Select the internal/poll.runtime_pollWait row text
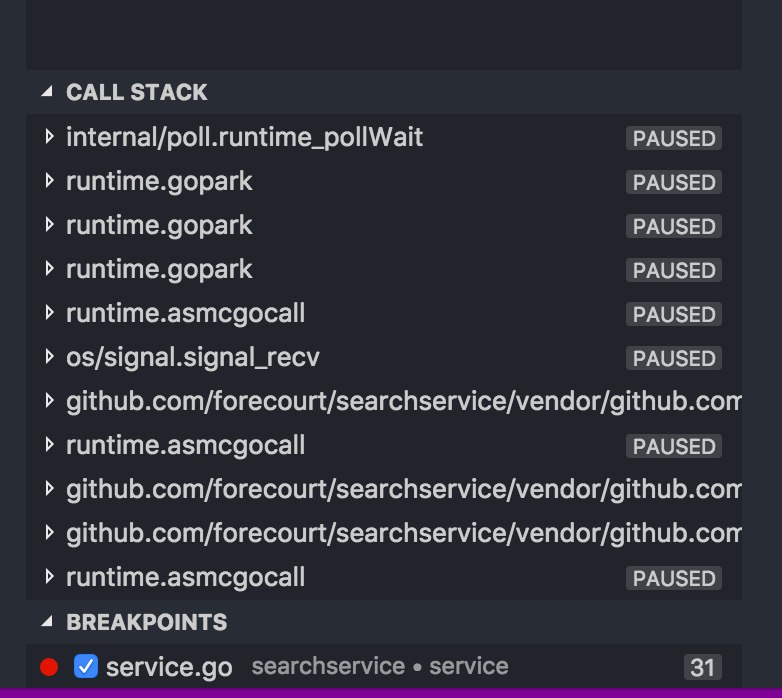The image size is (782, 698). coord(244,137)
